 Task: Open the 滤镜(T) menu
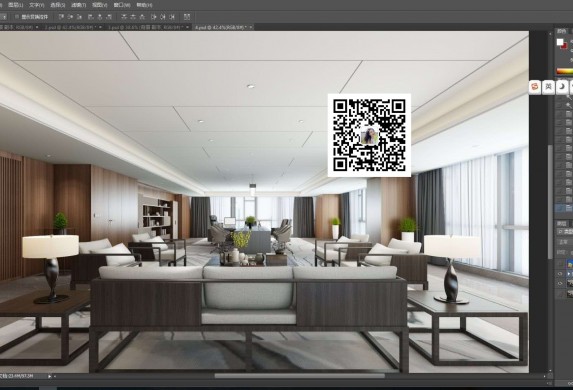click(79, 5)
